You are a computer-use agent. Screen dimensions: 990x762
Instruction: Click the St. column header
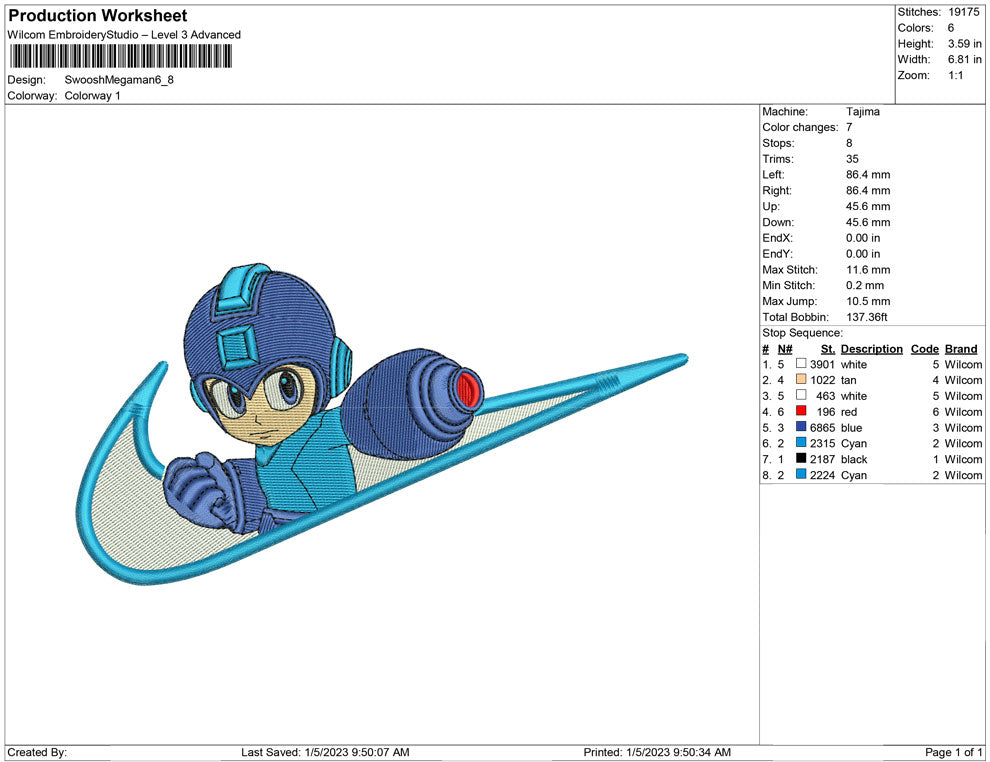(x=827, y=349)
